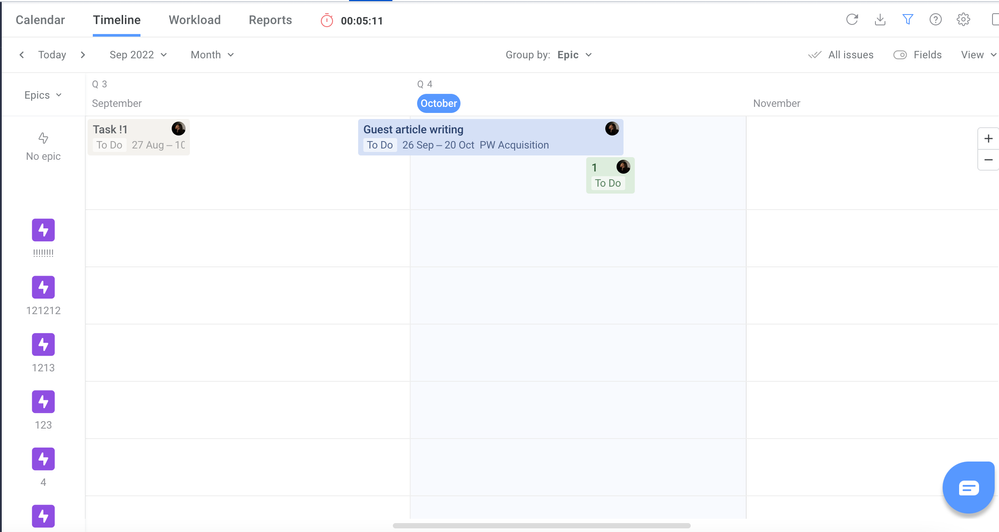999x532 pixels.
Task: Switch to the Calendar tab
Action: [40, 20]
